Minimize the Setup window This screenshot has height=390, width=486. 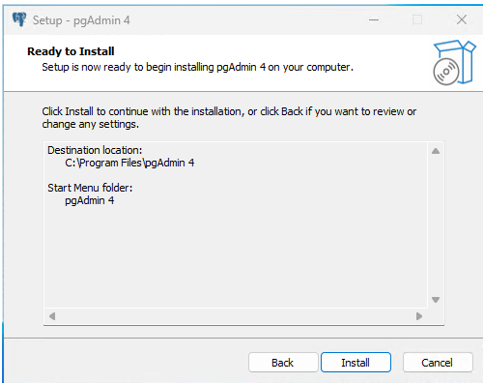[x=374, y=20]
